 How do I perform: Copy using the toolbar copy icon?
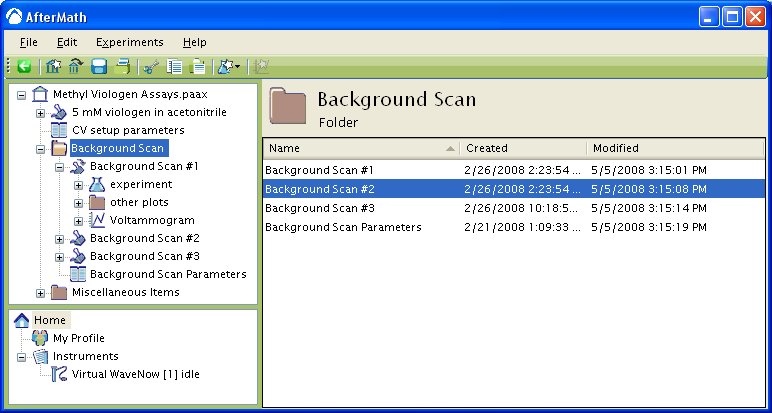pyautogui.click(x=174, y=66)
